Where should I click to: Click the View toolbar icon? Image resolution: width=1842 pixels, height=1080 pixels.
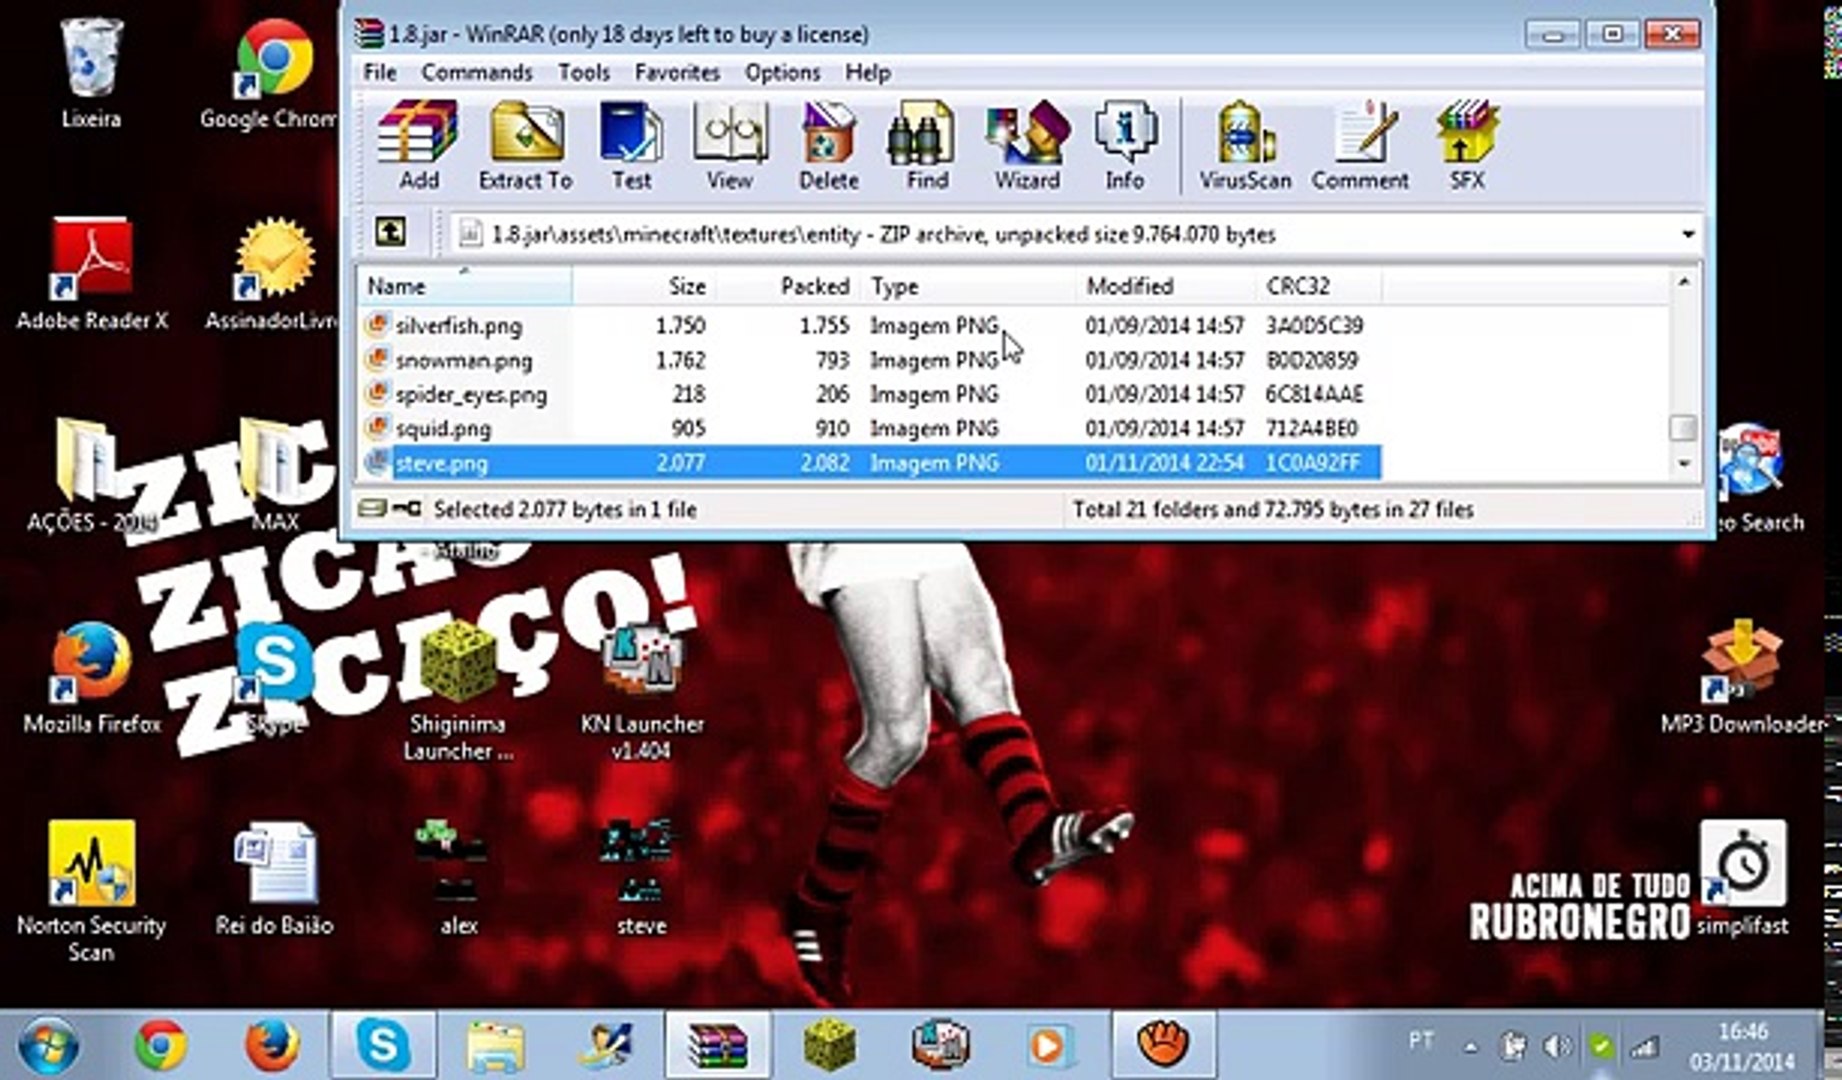coord(730,146)
